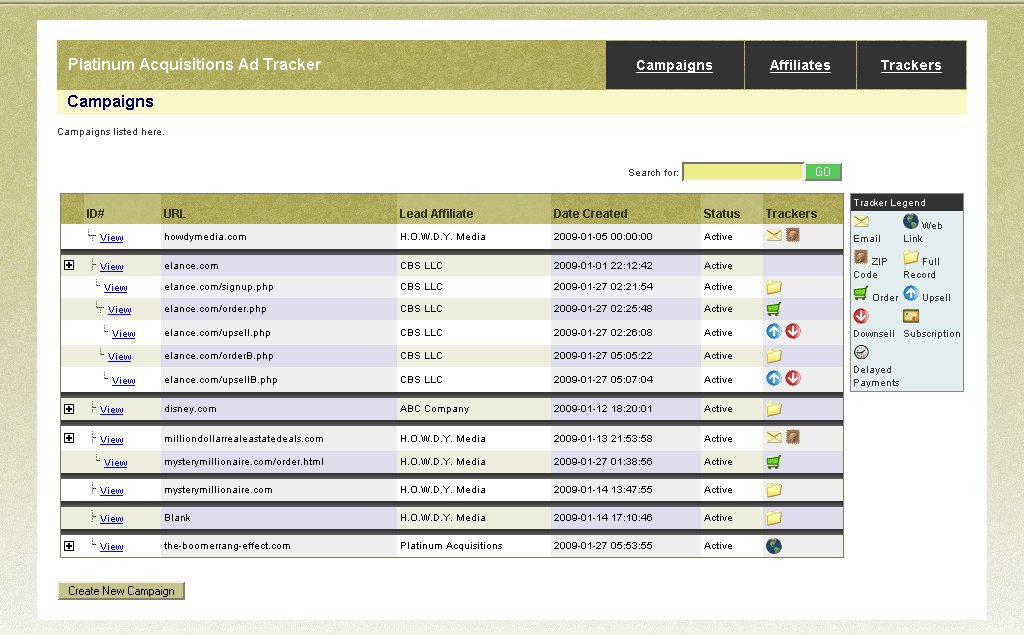Click the Email tracker icon in howdymedia.com row
The height and width of the screenshot is (635, 1024).
[774, 236]
